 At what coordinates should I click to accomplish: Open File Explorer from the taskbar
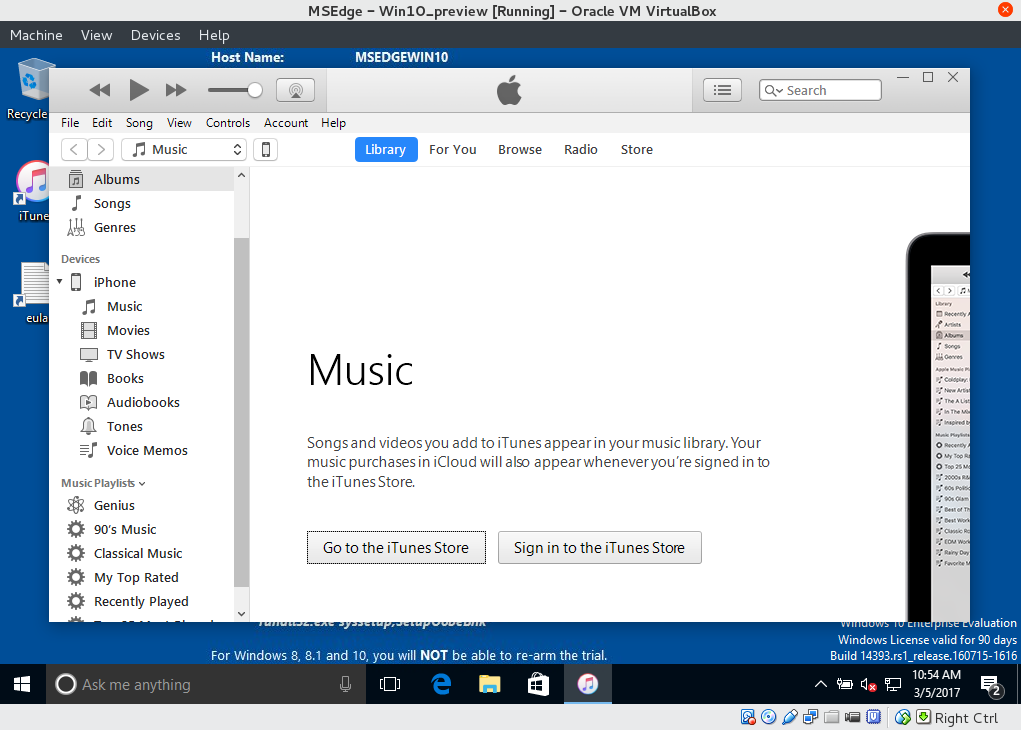(490, 684)
